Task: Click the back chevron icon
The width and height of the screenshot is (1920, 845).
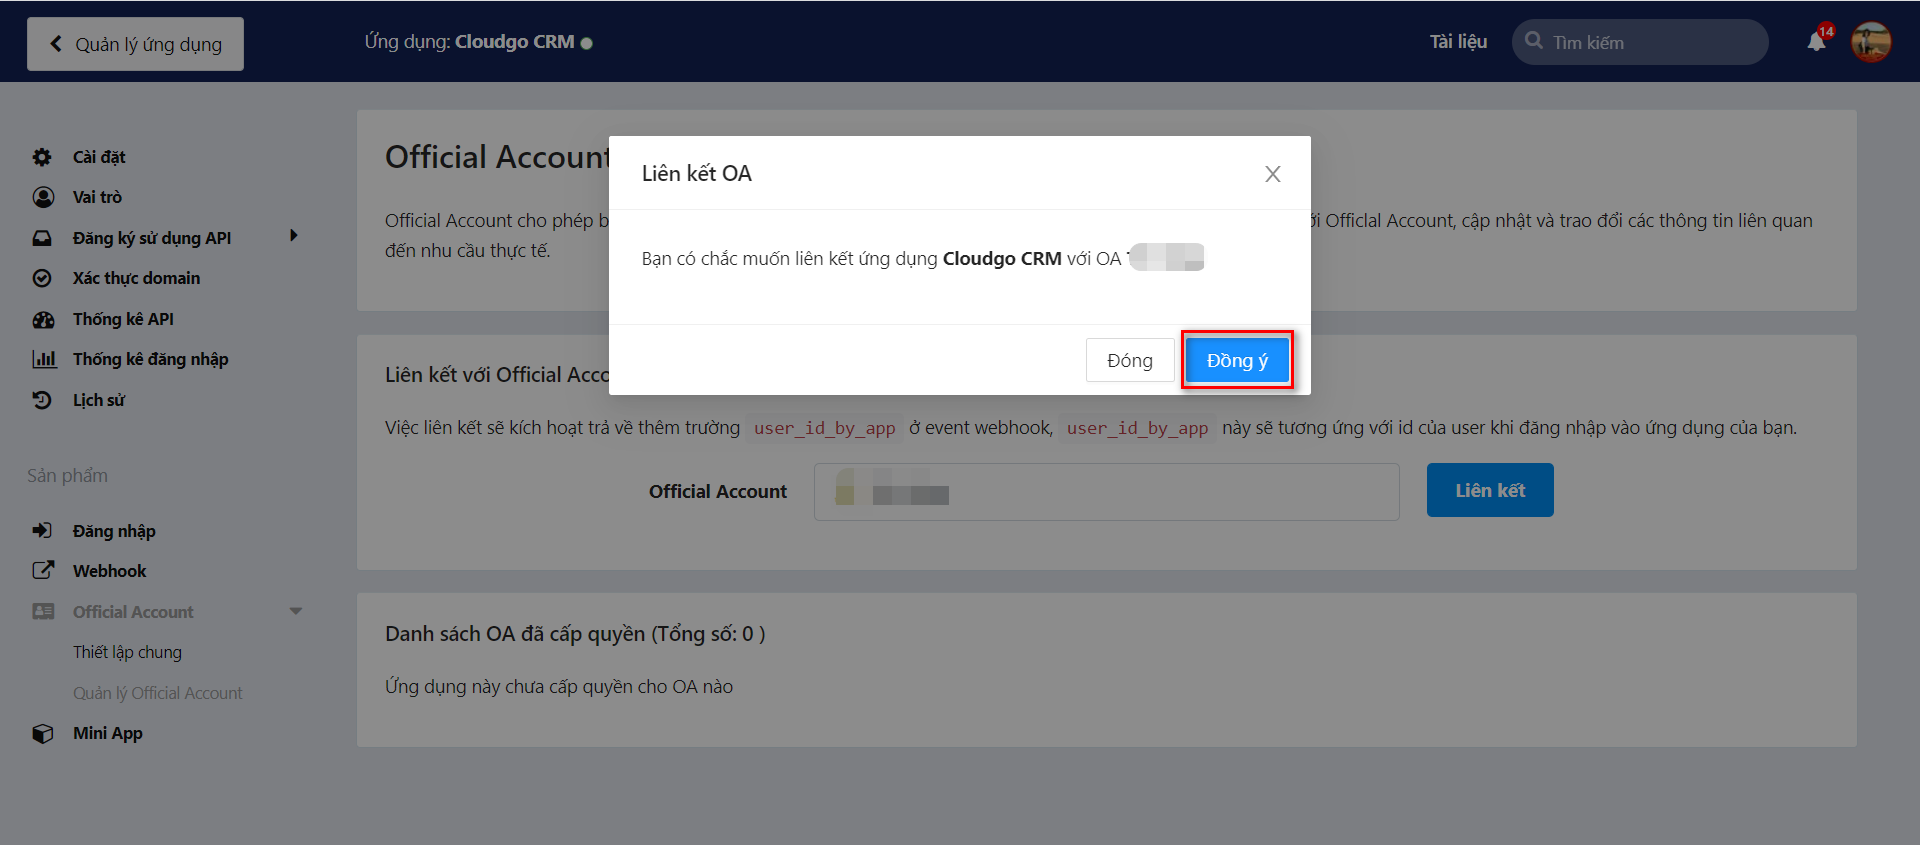Action: 56,43
